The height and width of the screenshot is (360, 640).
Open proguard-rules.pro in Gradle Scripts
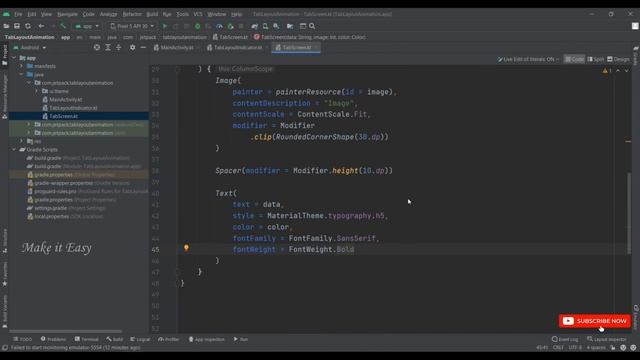click(x=55, y=191)
